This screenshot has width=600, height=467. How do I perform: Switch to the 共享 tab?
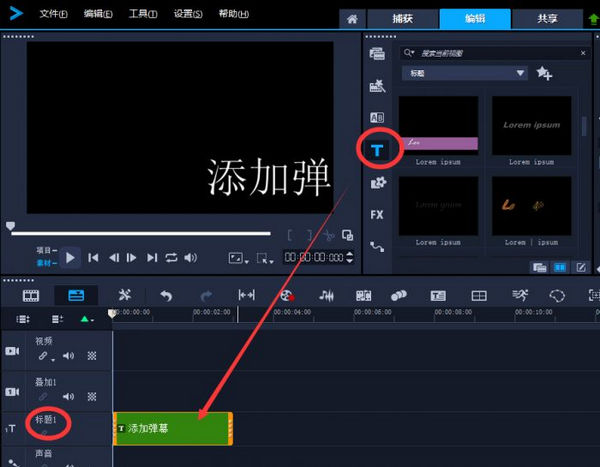(547, 19)
